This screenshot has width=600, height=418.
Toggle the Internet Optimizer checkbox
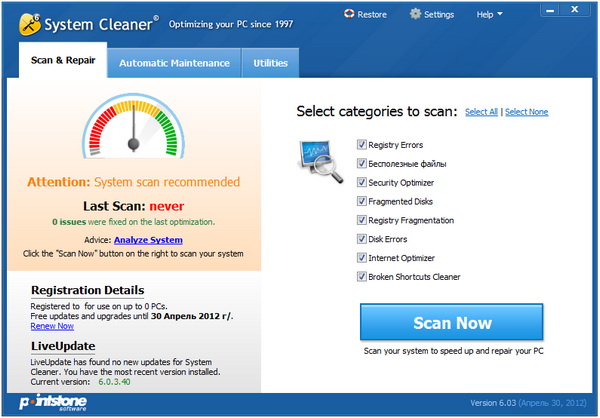[362, 258]
